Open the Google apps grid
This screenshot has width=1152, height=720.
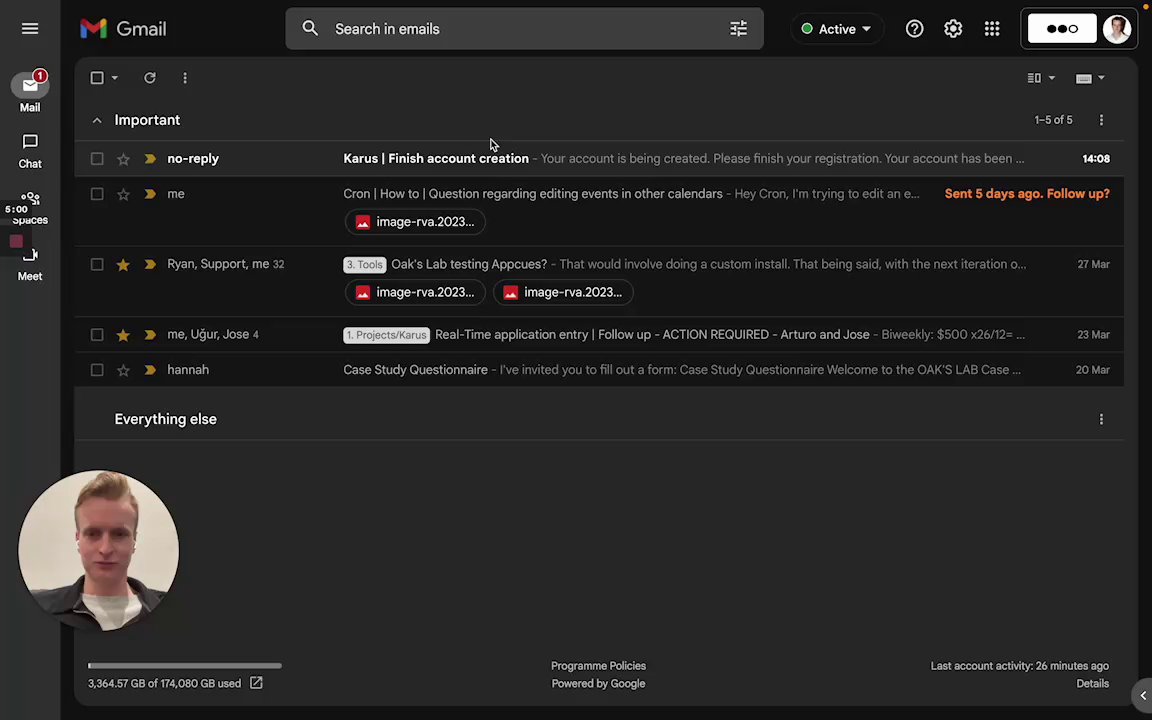(x=992, y=29)
